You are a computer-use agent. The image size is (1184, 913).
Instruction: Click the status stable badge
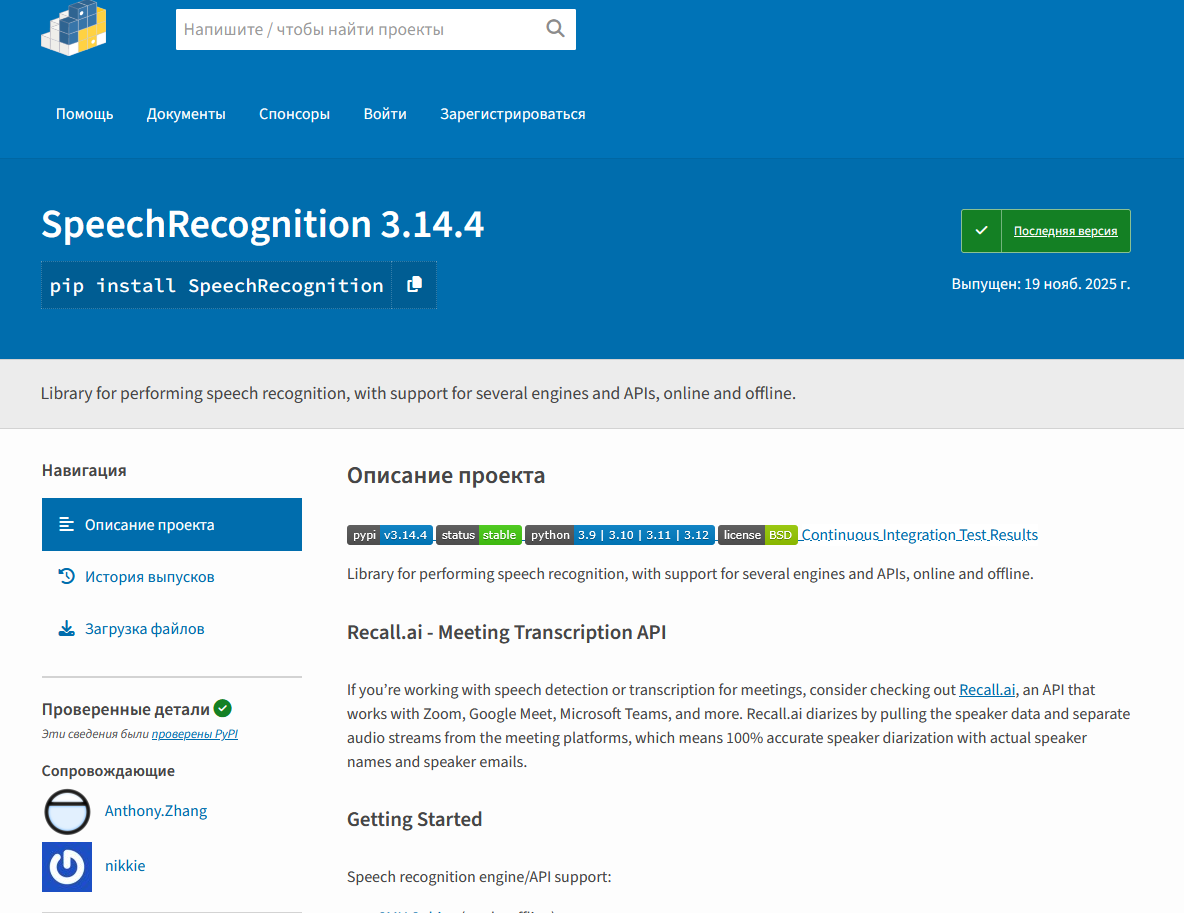pyautogui.click(x=479, y=535)
